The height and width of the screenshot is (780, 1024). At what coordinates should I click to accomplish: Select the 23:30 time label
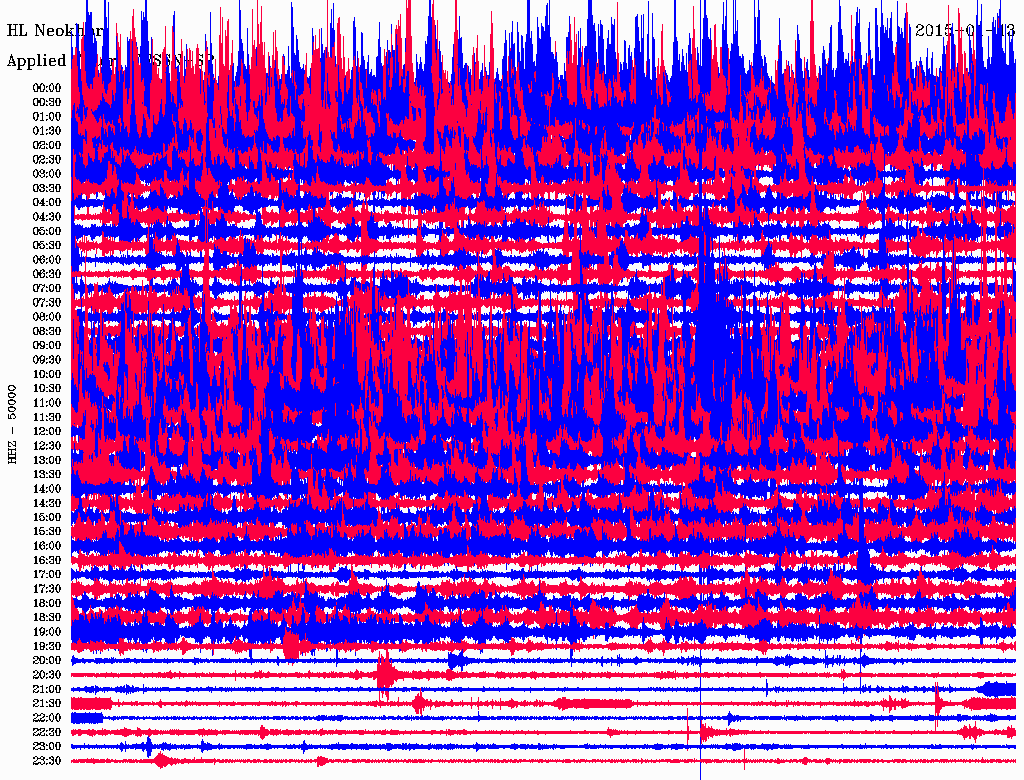click(x=47, y=761)
